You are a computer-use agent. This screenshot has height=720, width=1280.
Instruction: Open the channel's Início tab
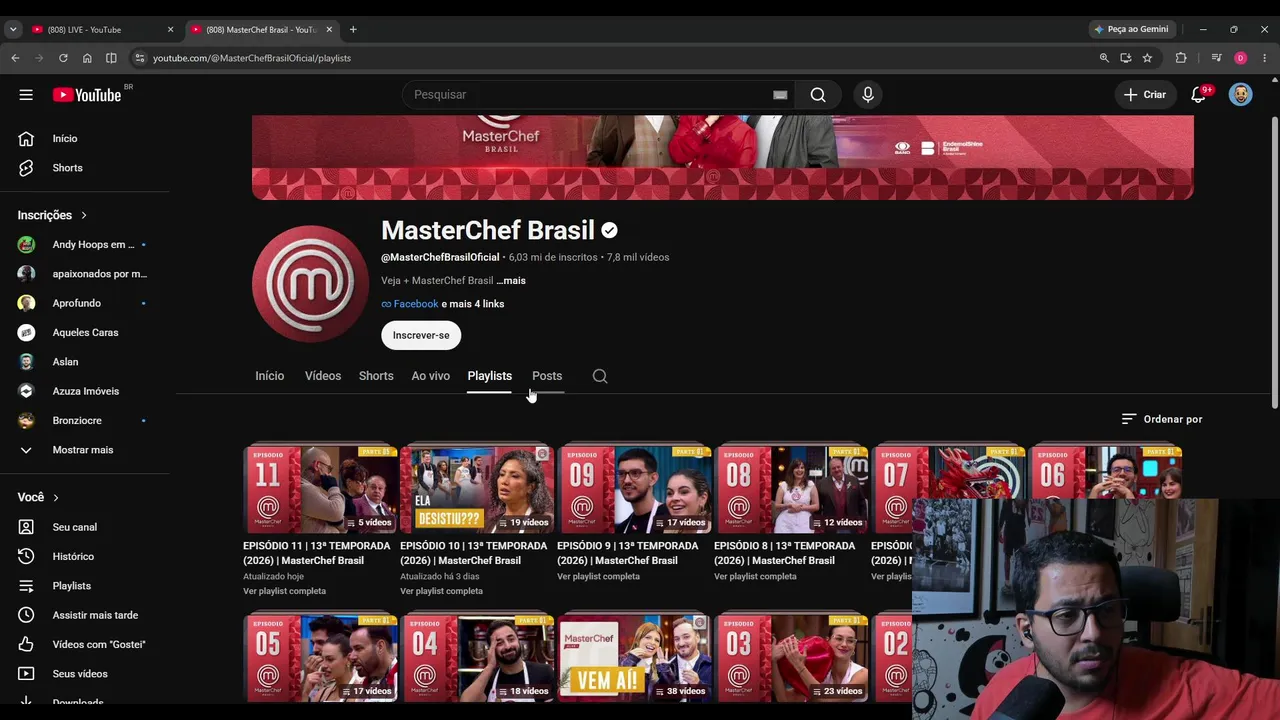pos(270,376)
